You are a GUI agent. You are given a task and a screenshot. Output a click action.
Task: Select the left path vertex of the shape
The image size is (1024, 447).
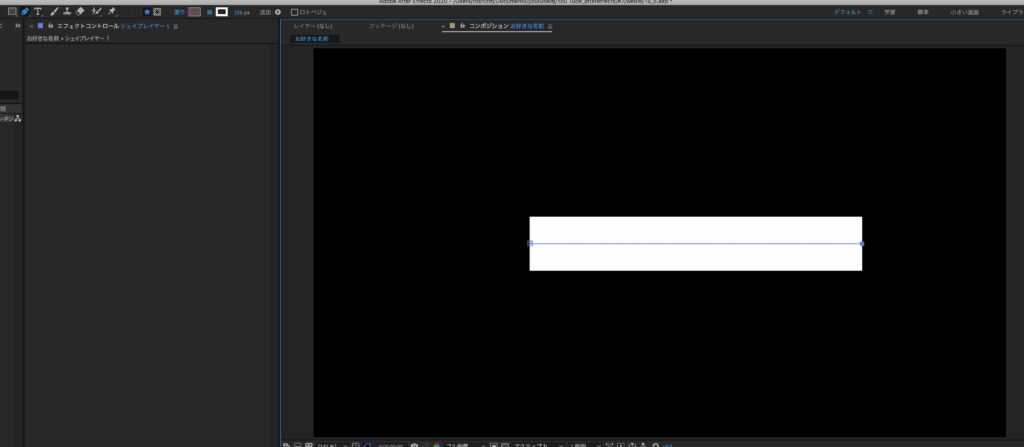pos(530,243)
